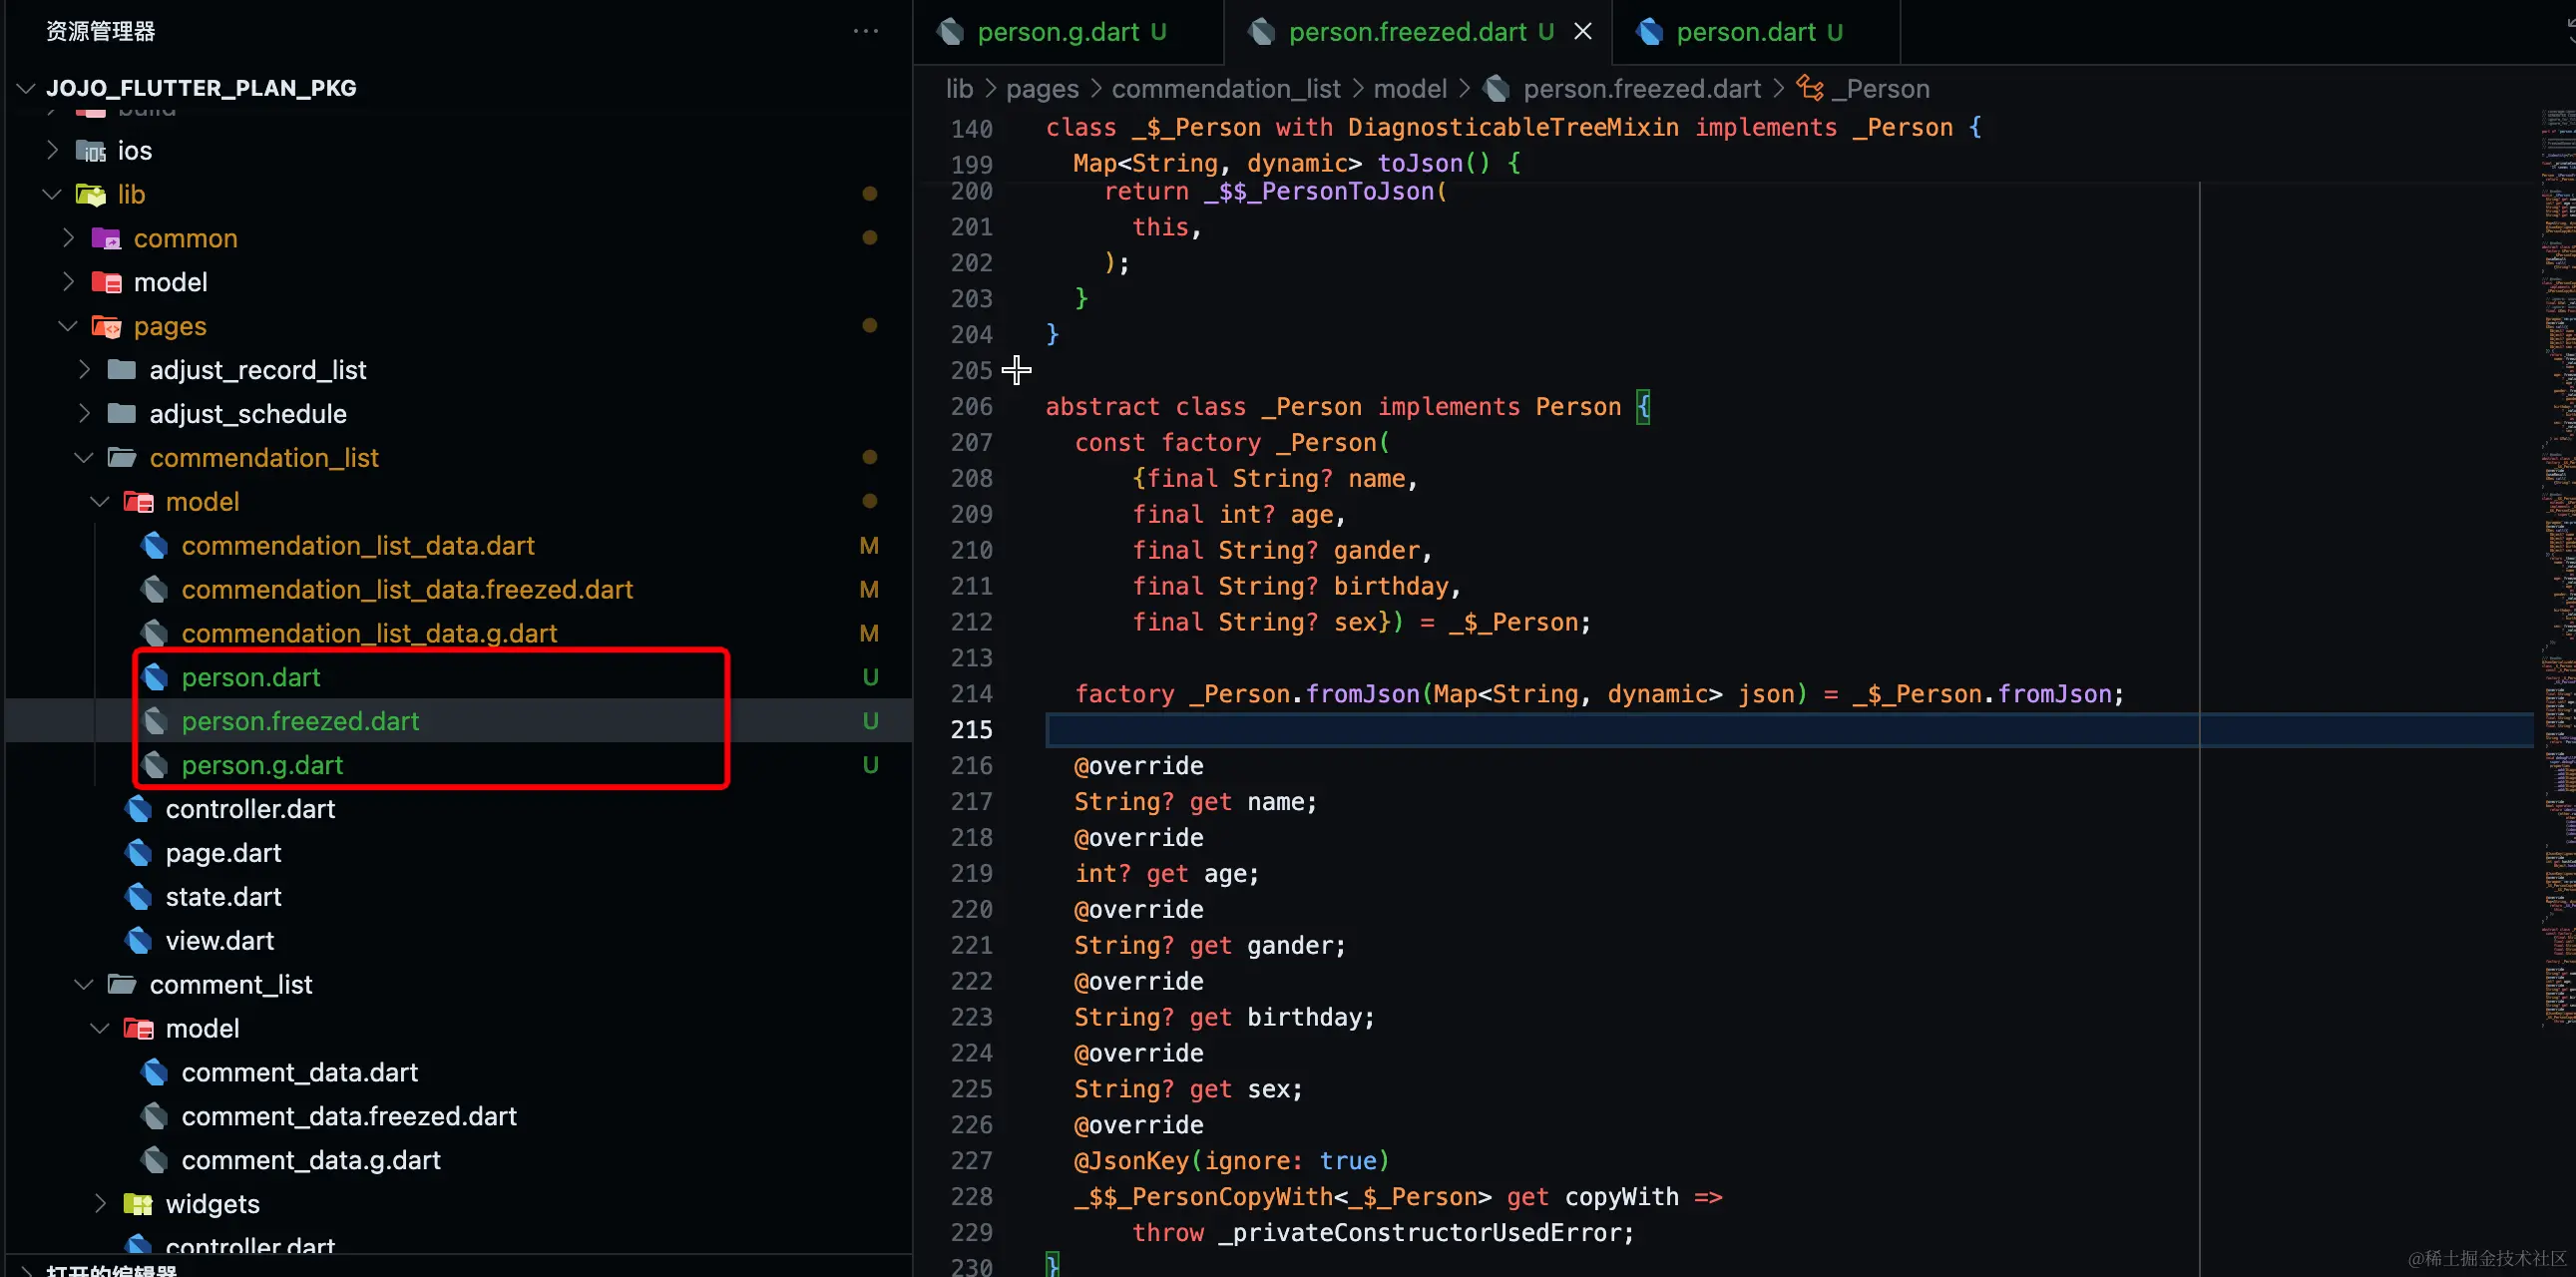The height and width of the screenshot is (1277, 2576).
Task: Click the lib folder icon
Action: [91, 194]
